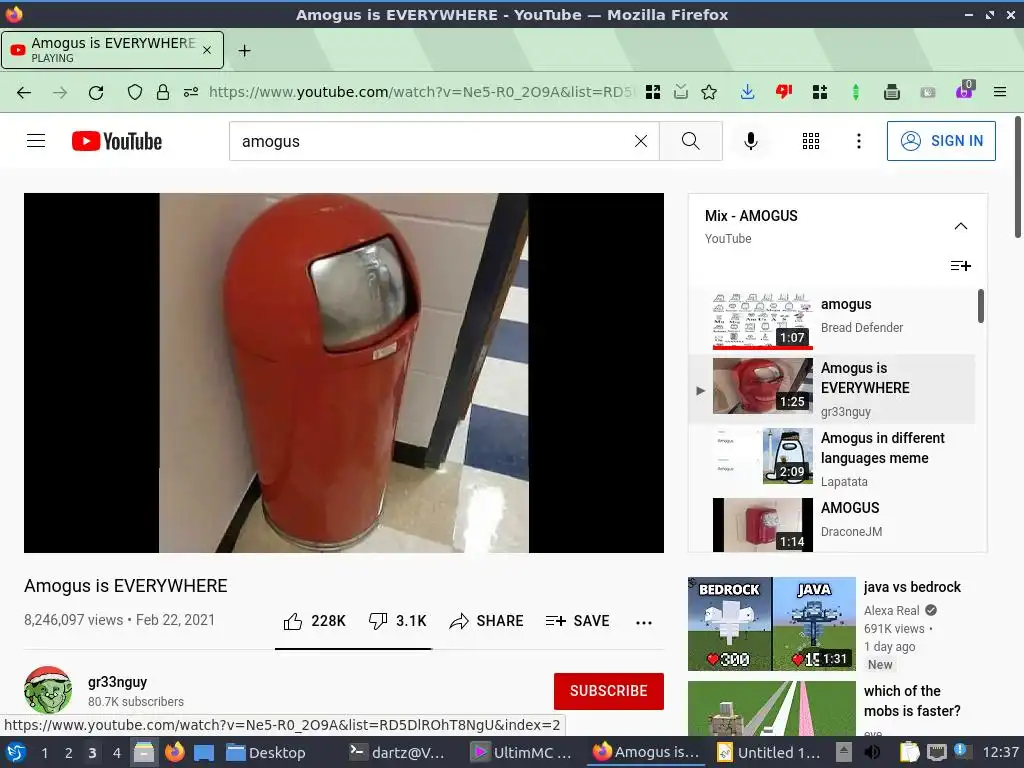Open Untitled 1 document in taskbar

[x=769, y=753]
